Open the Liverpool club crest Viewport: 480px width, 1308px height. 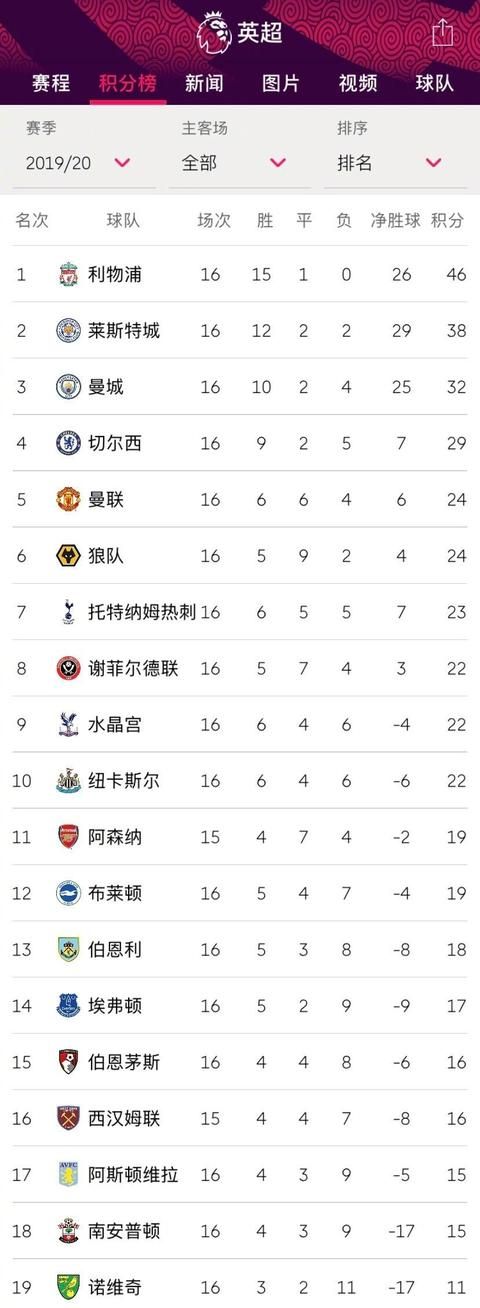tap(68, 274)
